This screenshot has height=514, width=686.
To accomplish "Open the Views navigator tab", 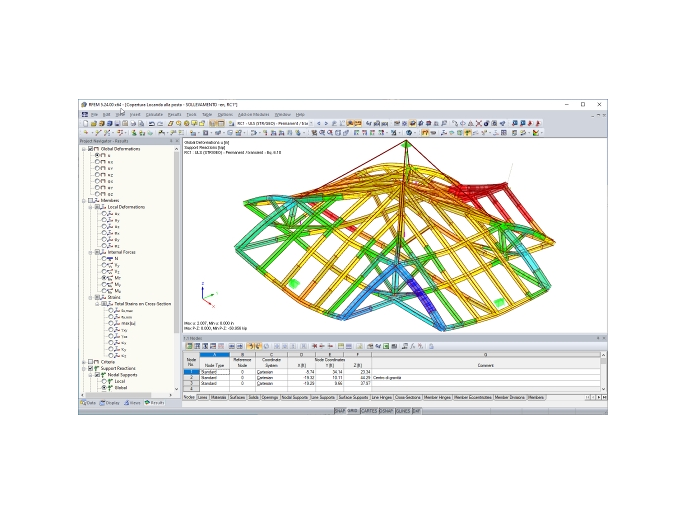I will pyautogui.click(x=132, y=403).
